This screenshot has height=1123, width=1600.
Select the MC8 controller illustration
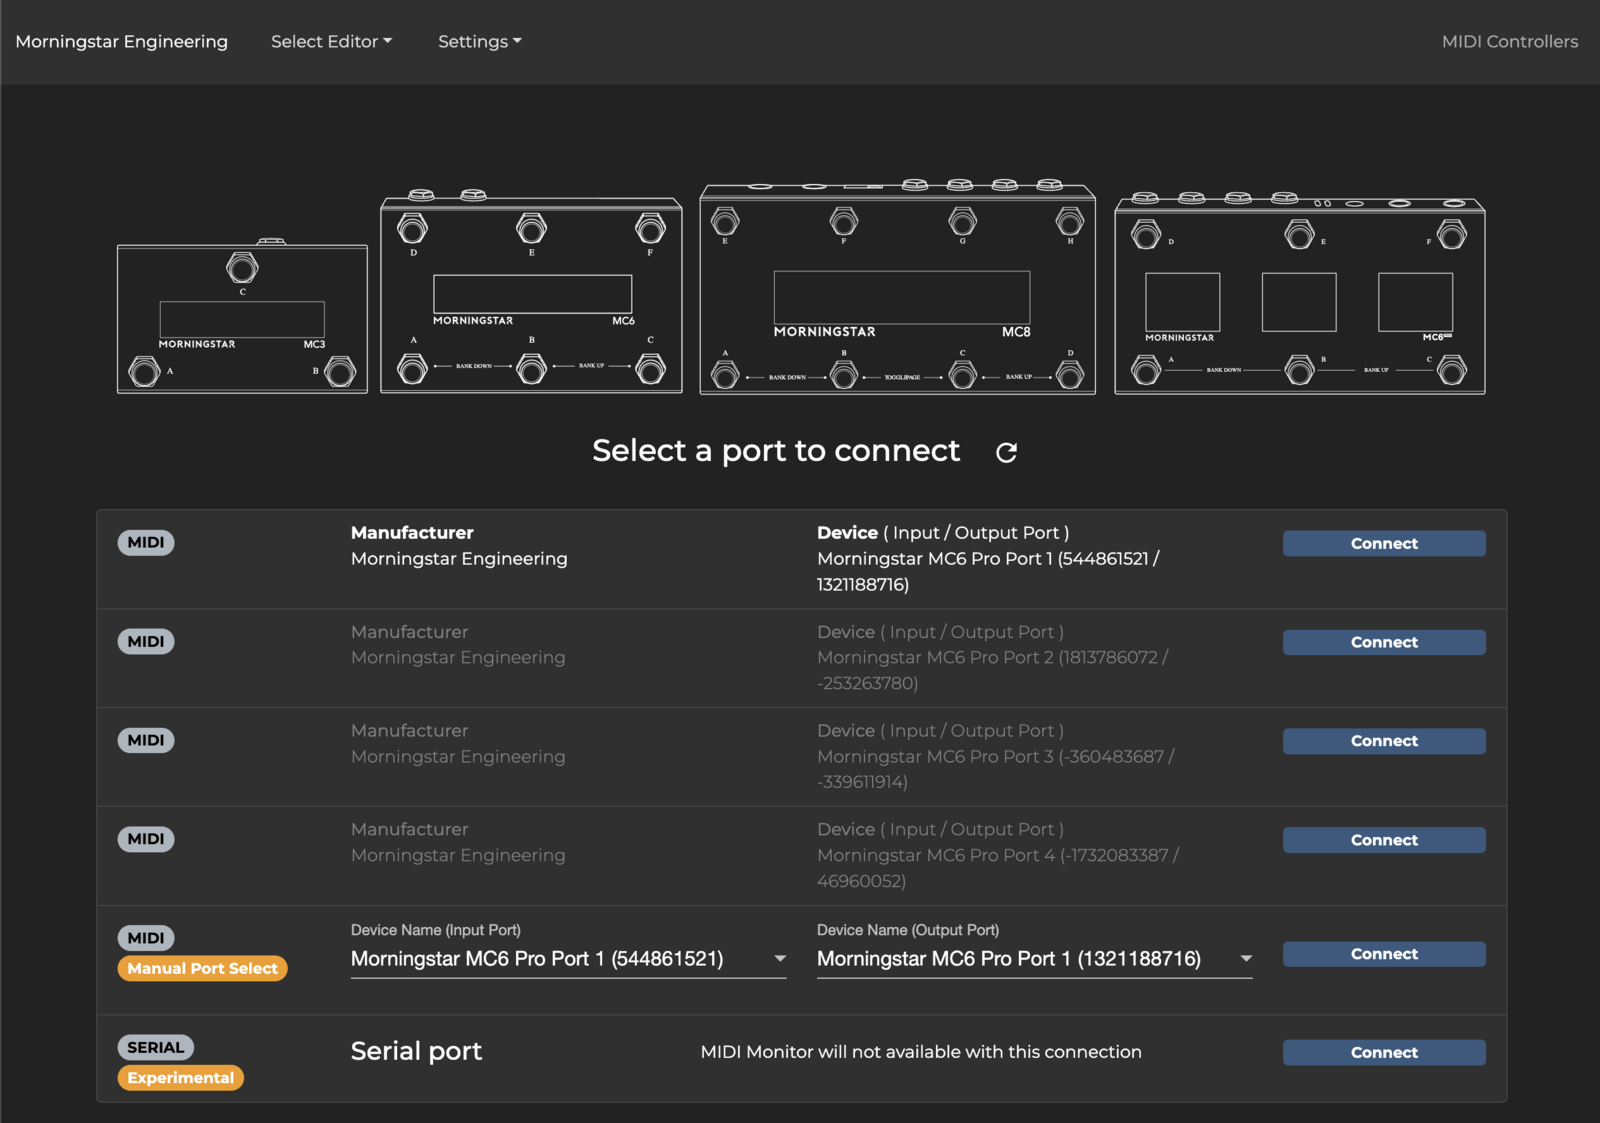pos(897,290)
